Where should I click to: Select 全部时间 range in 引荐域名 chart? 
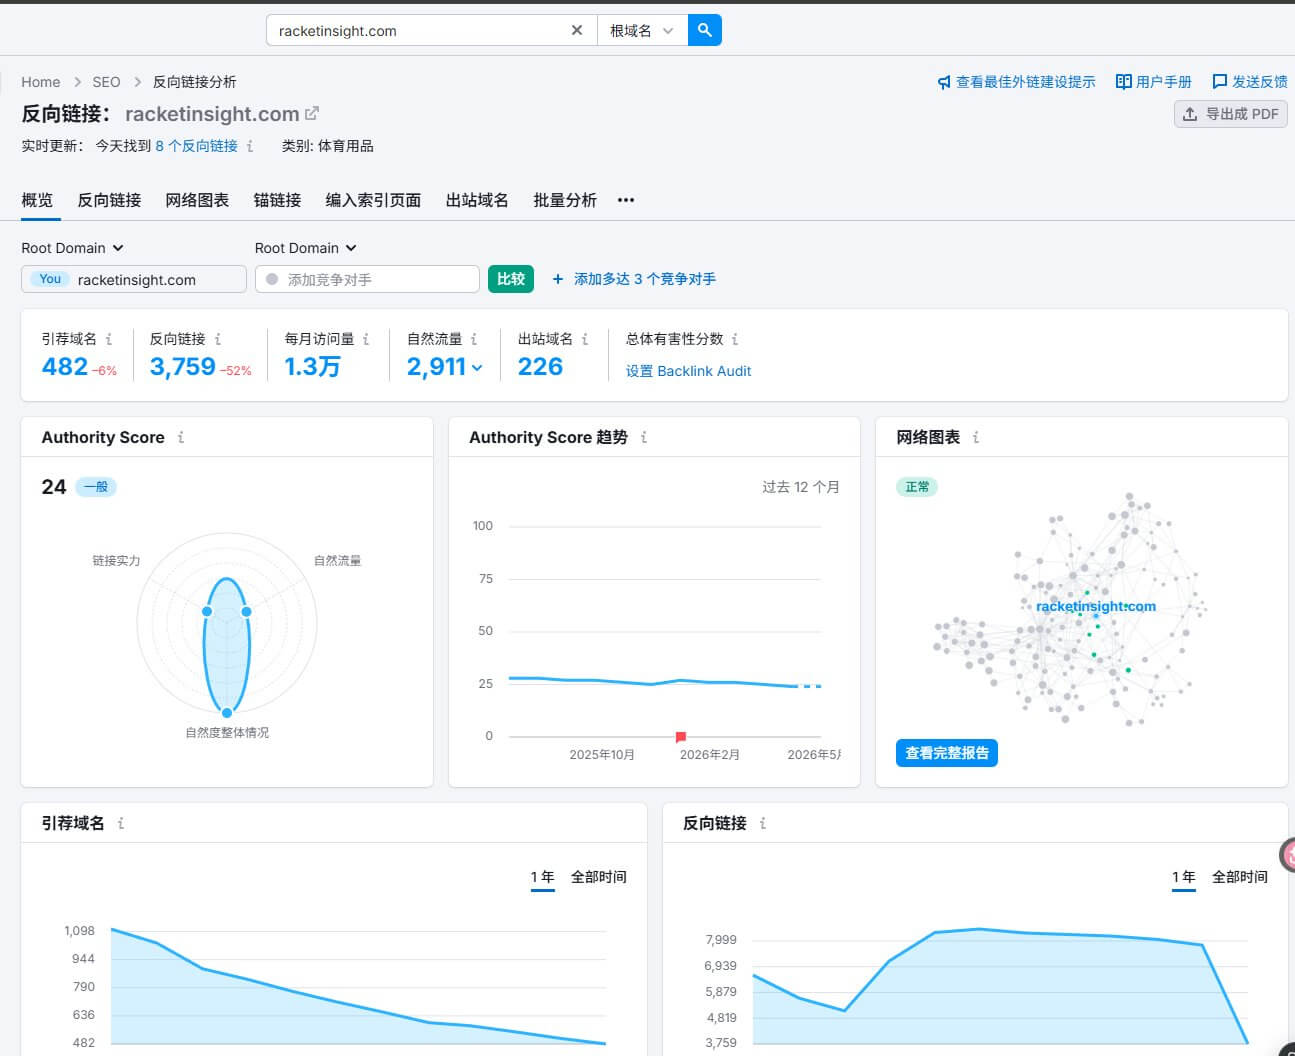coord(599,877)
